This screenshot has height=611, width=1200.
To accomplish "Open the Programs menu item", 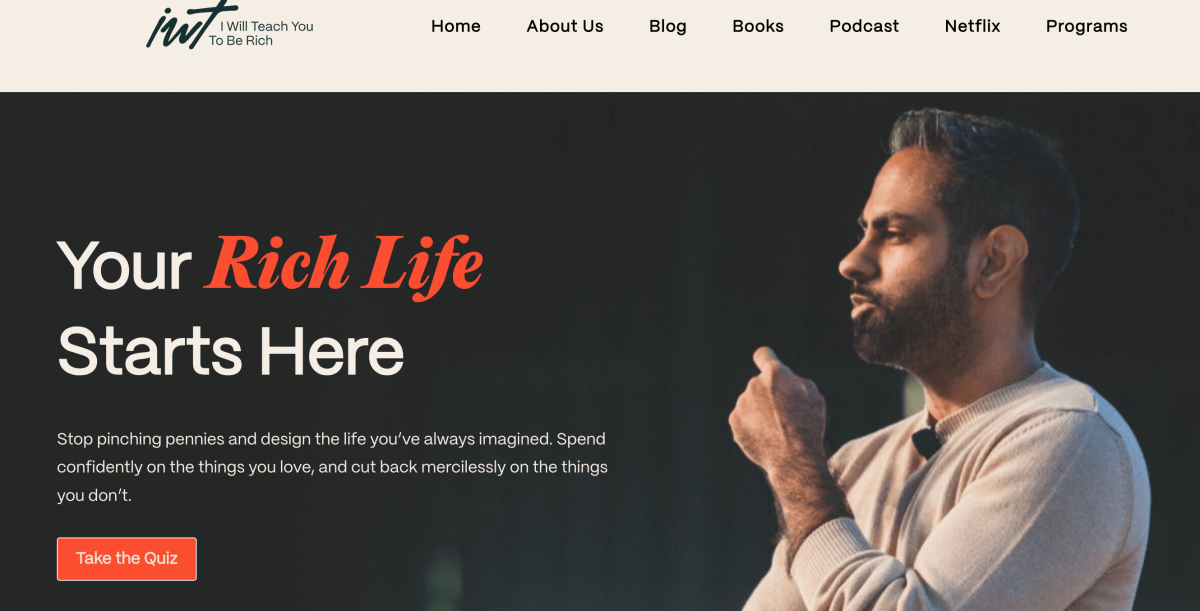I will click(x=1087, y=27).
